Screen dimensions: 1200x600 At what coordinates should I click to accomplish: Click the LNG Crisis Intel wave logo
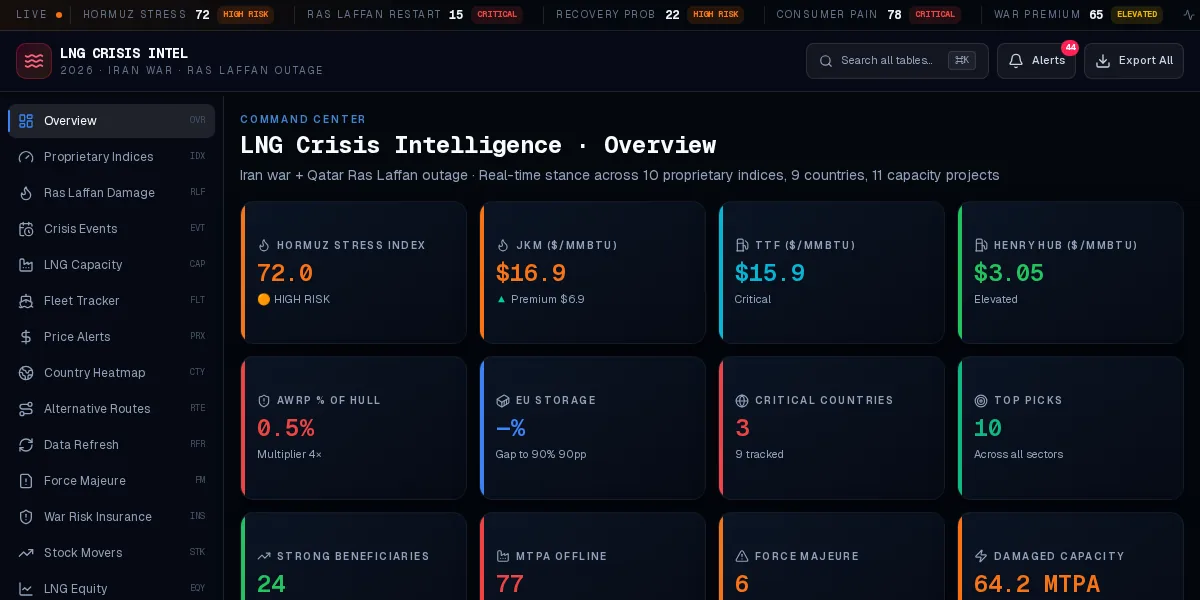pos(34,61)
